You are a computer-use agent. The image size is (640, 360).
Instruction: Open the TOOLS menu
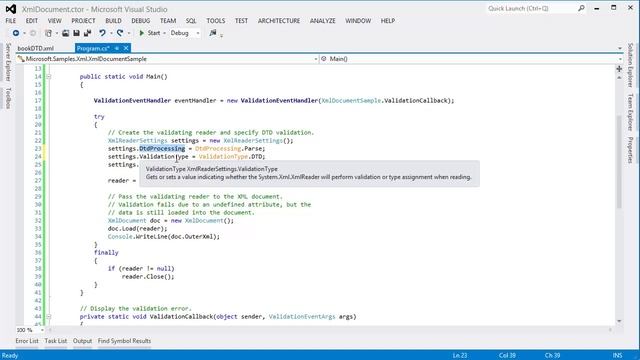(216, 21)
